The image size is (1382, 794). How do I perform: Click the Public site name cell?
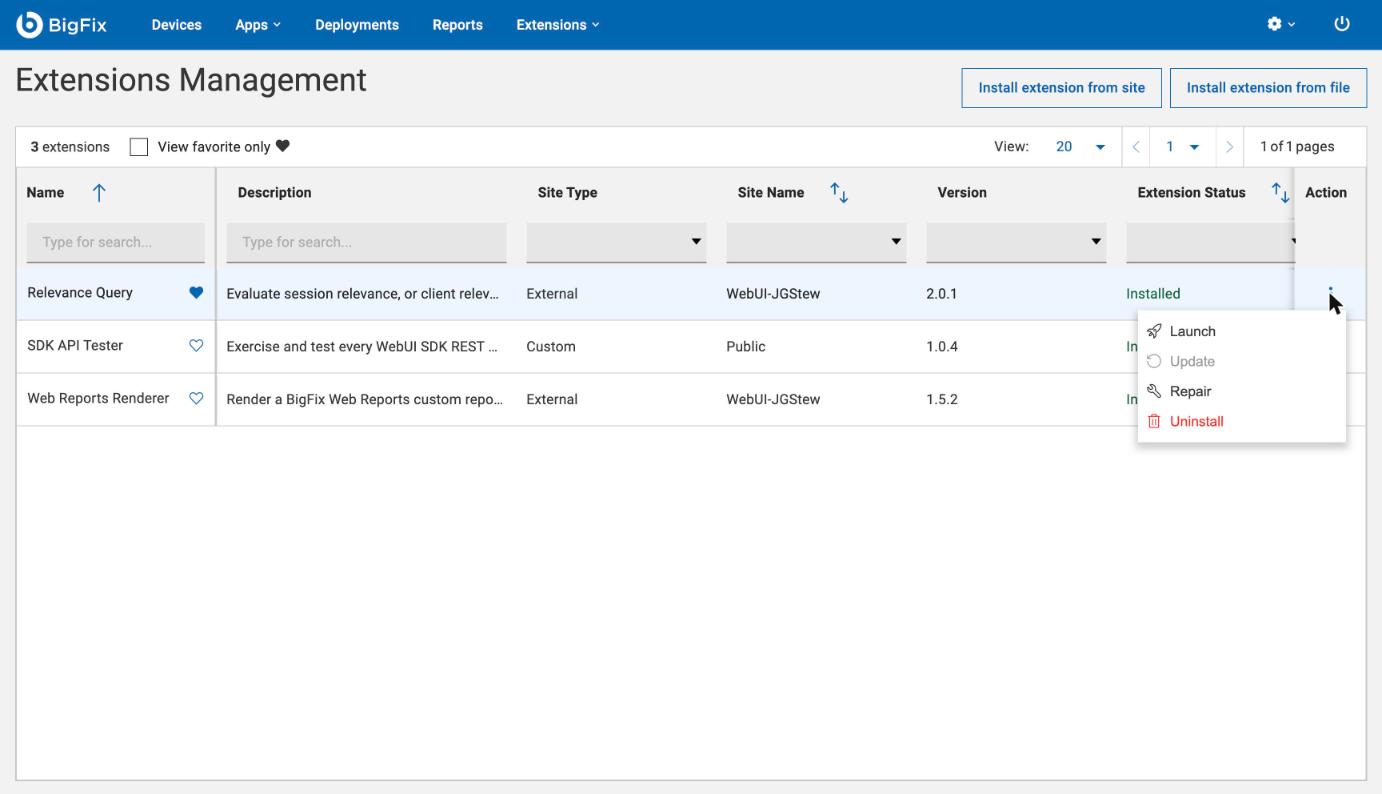click(746, 347)
